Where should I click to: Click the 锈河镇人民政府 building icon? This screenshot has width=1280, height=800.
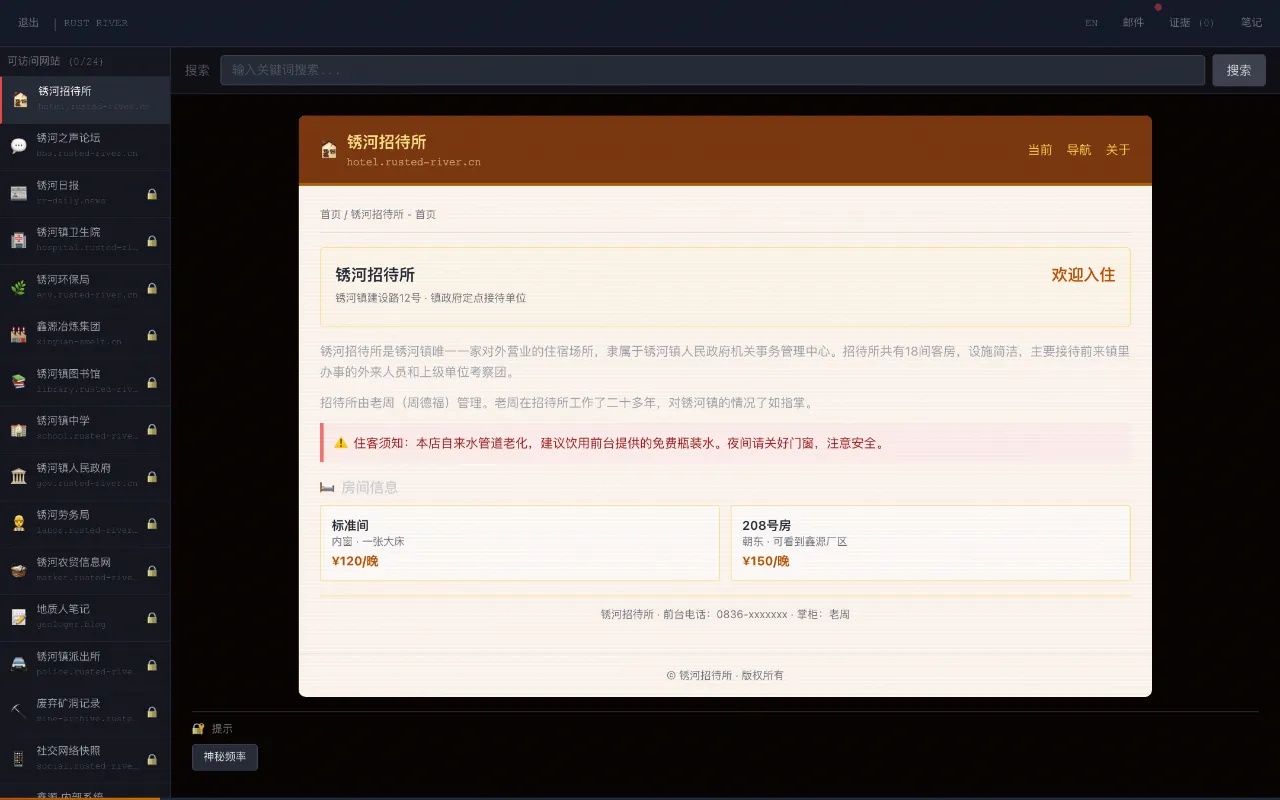pyautogui.click(x=19, y=475)
